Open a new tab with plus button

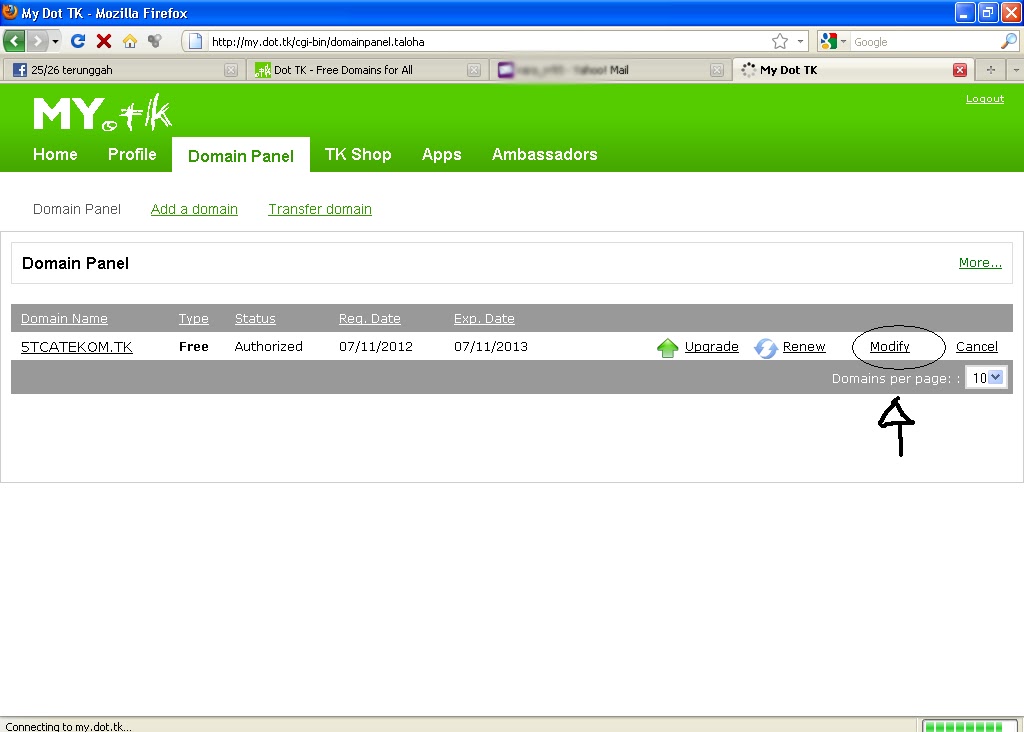click(991, 70)
